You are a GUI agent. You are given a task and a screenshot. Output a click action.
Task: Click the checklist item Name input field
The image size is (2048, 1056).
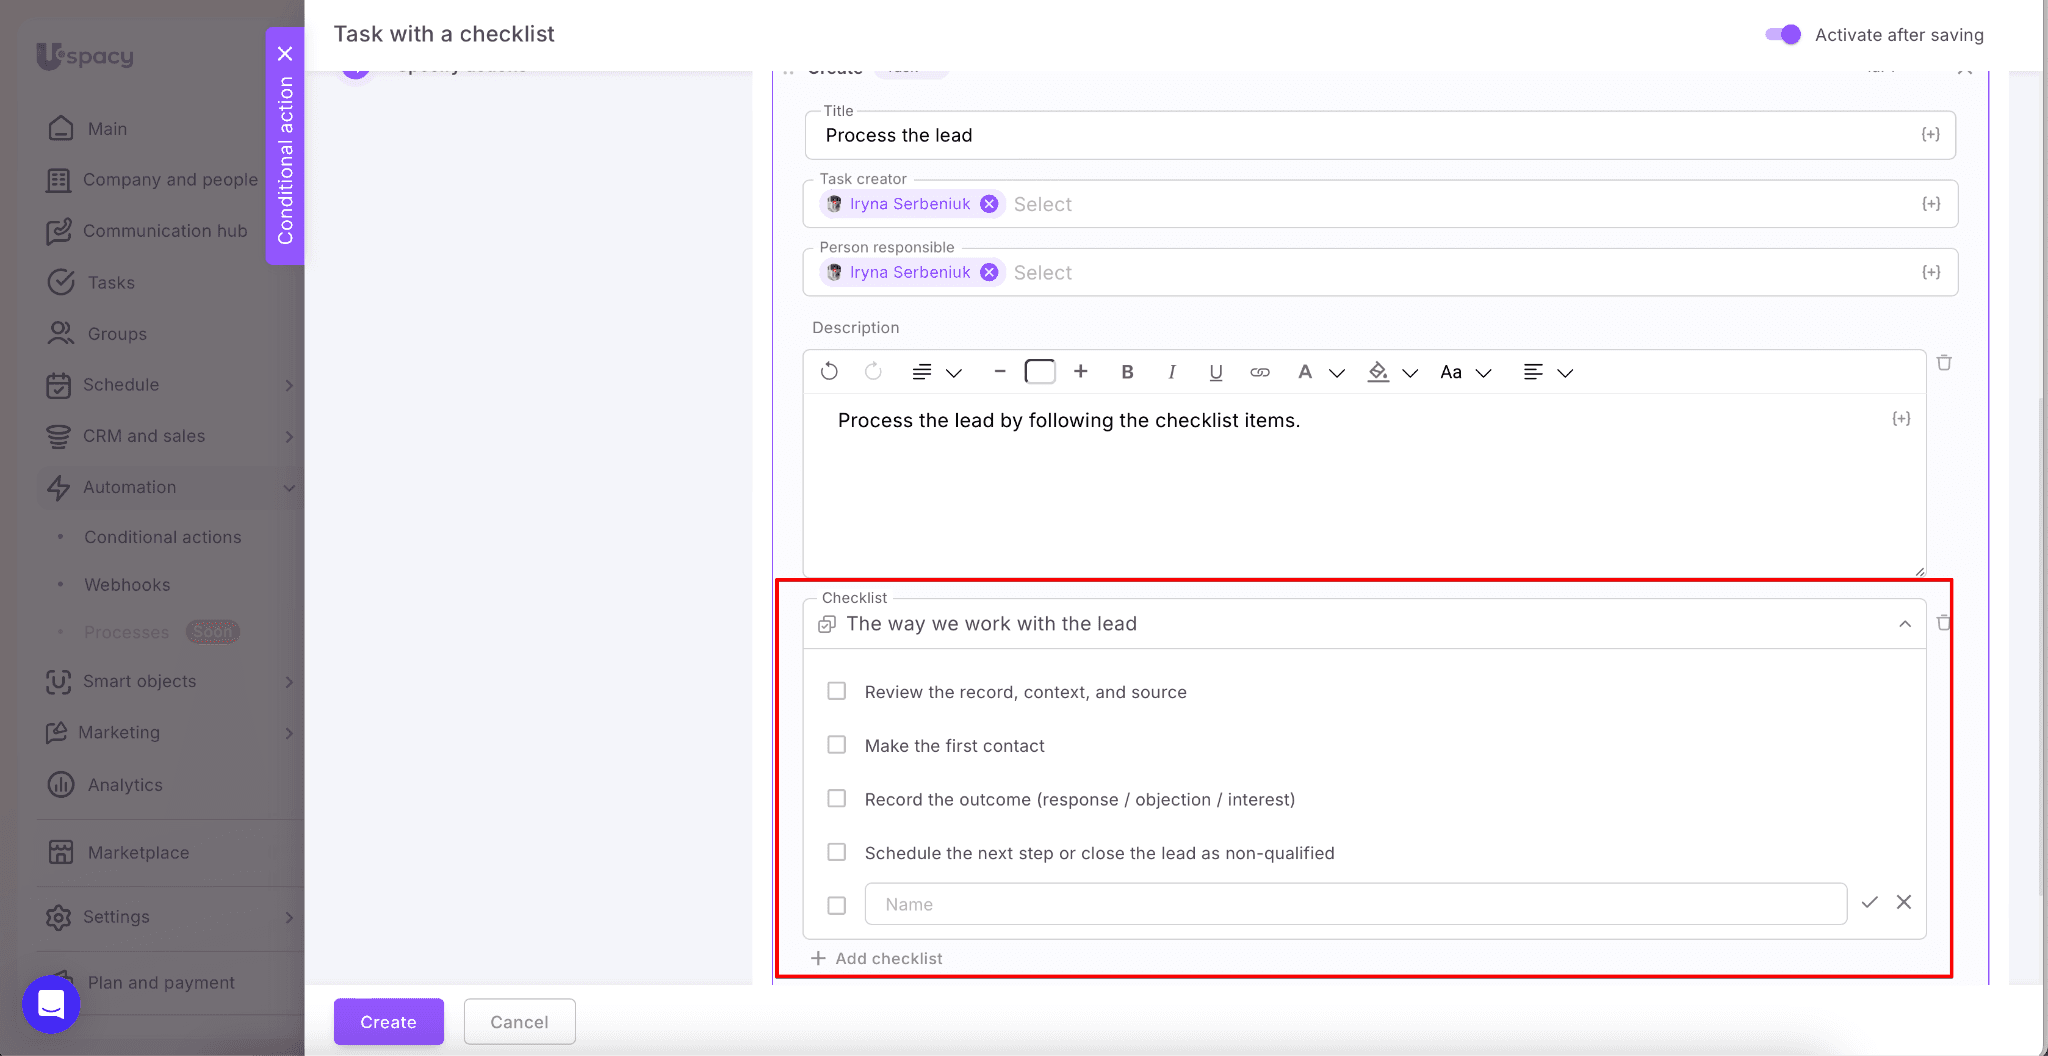click(1355, 904)
